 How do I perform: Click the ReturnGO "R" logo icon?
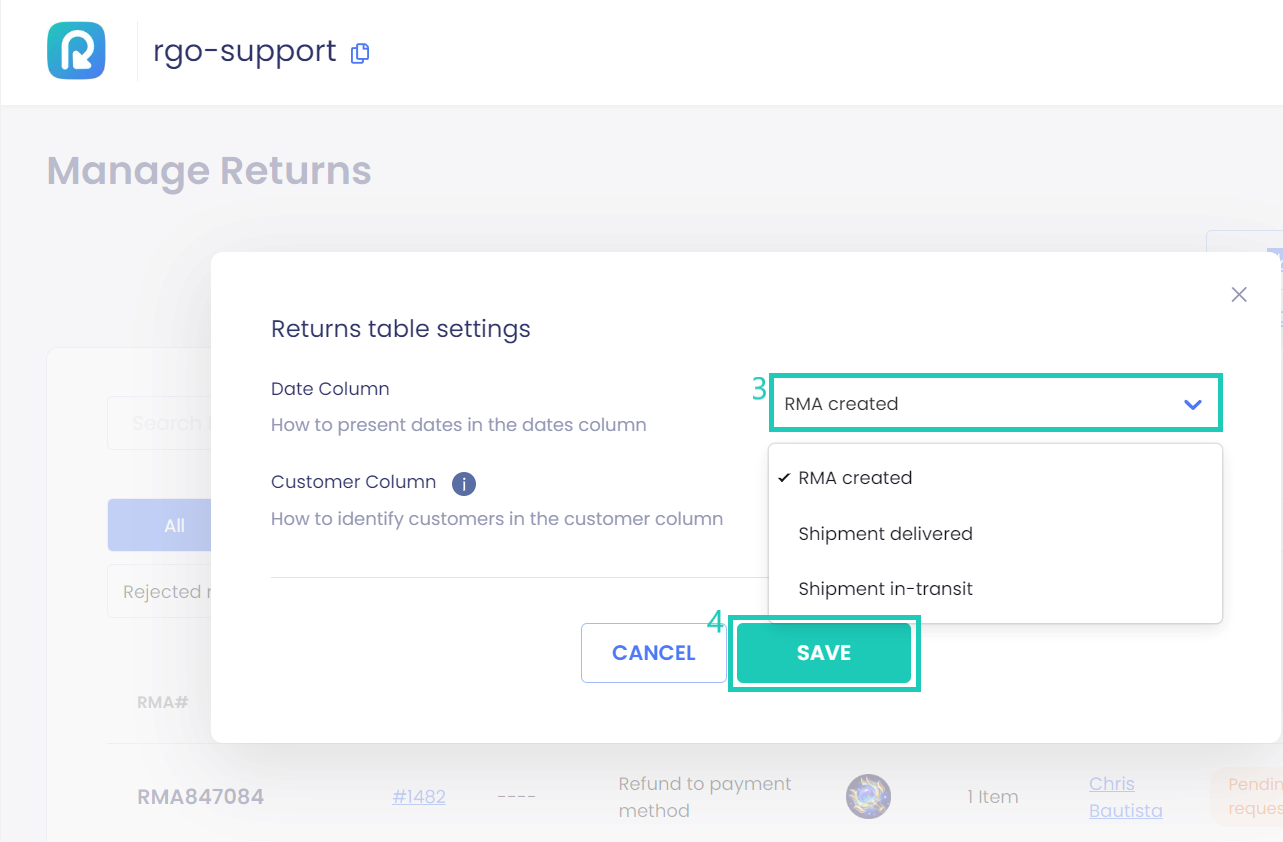click(76, 50)
